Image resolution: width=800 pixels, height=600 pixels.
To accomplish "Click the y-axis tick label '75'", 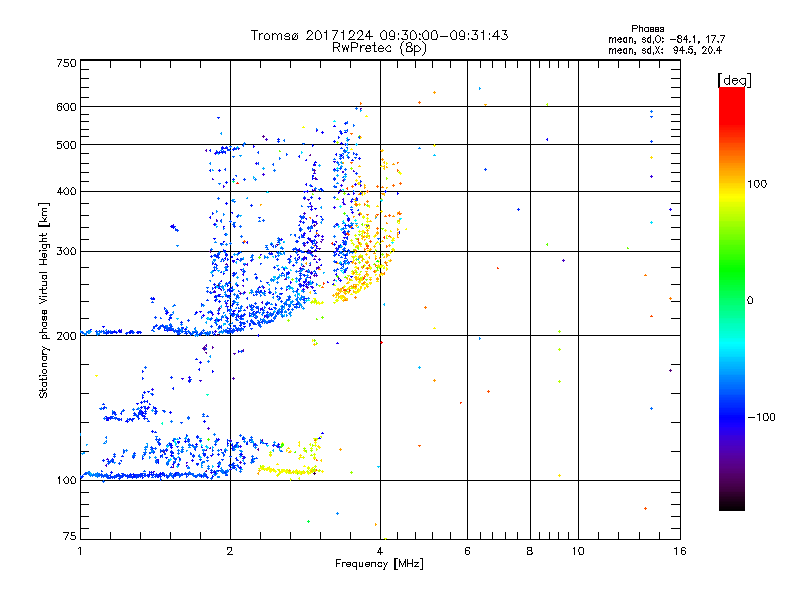I will click(x=70, y=536).
